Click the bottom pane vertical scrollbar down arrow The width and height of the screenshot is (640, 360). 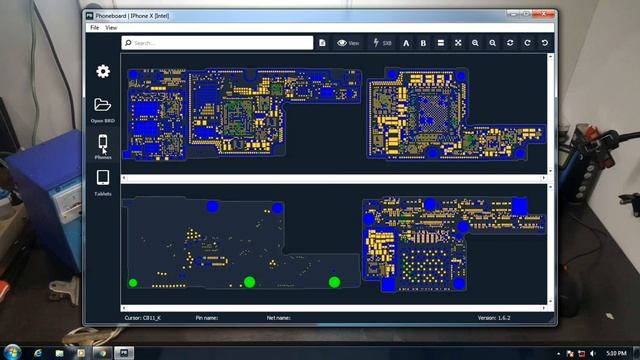tap(551, 301)
